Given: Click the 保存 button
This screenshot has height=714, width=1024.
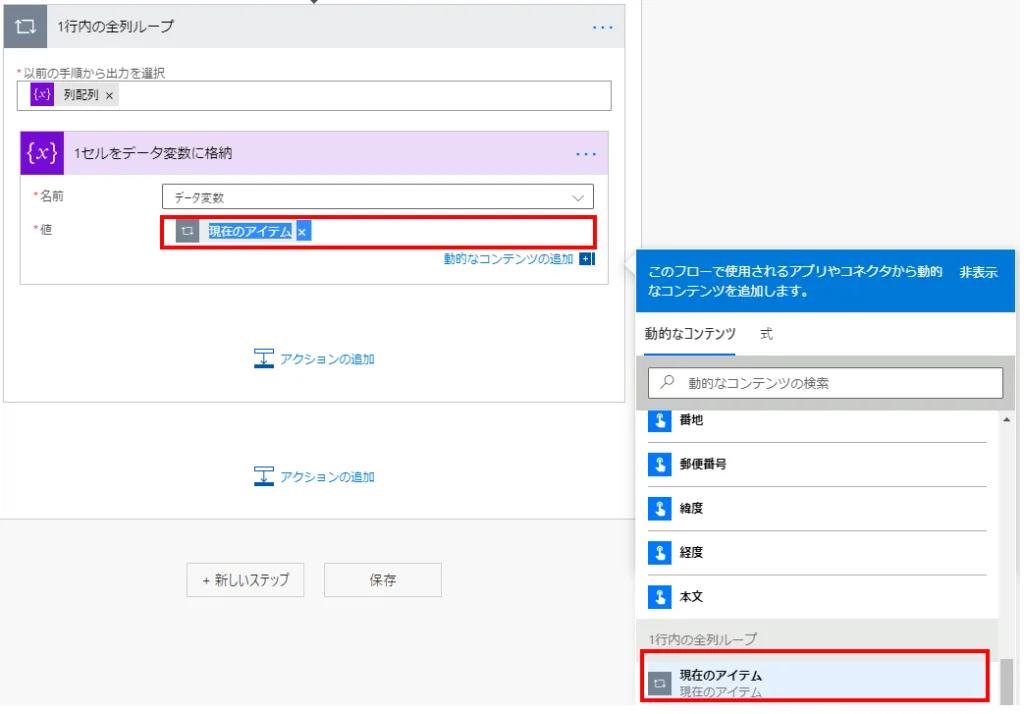Looking at the screenshot, I should (383, 580).
